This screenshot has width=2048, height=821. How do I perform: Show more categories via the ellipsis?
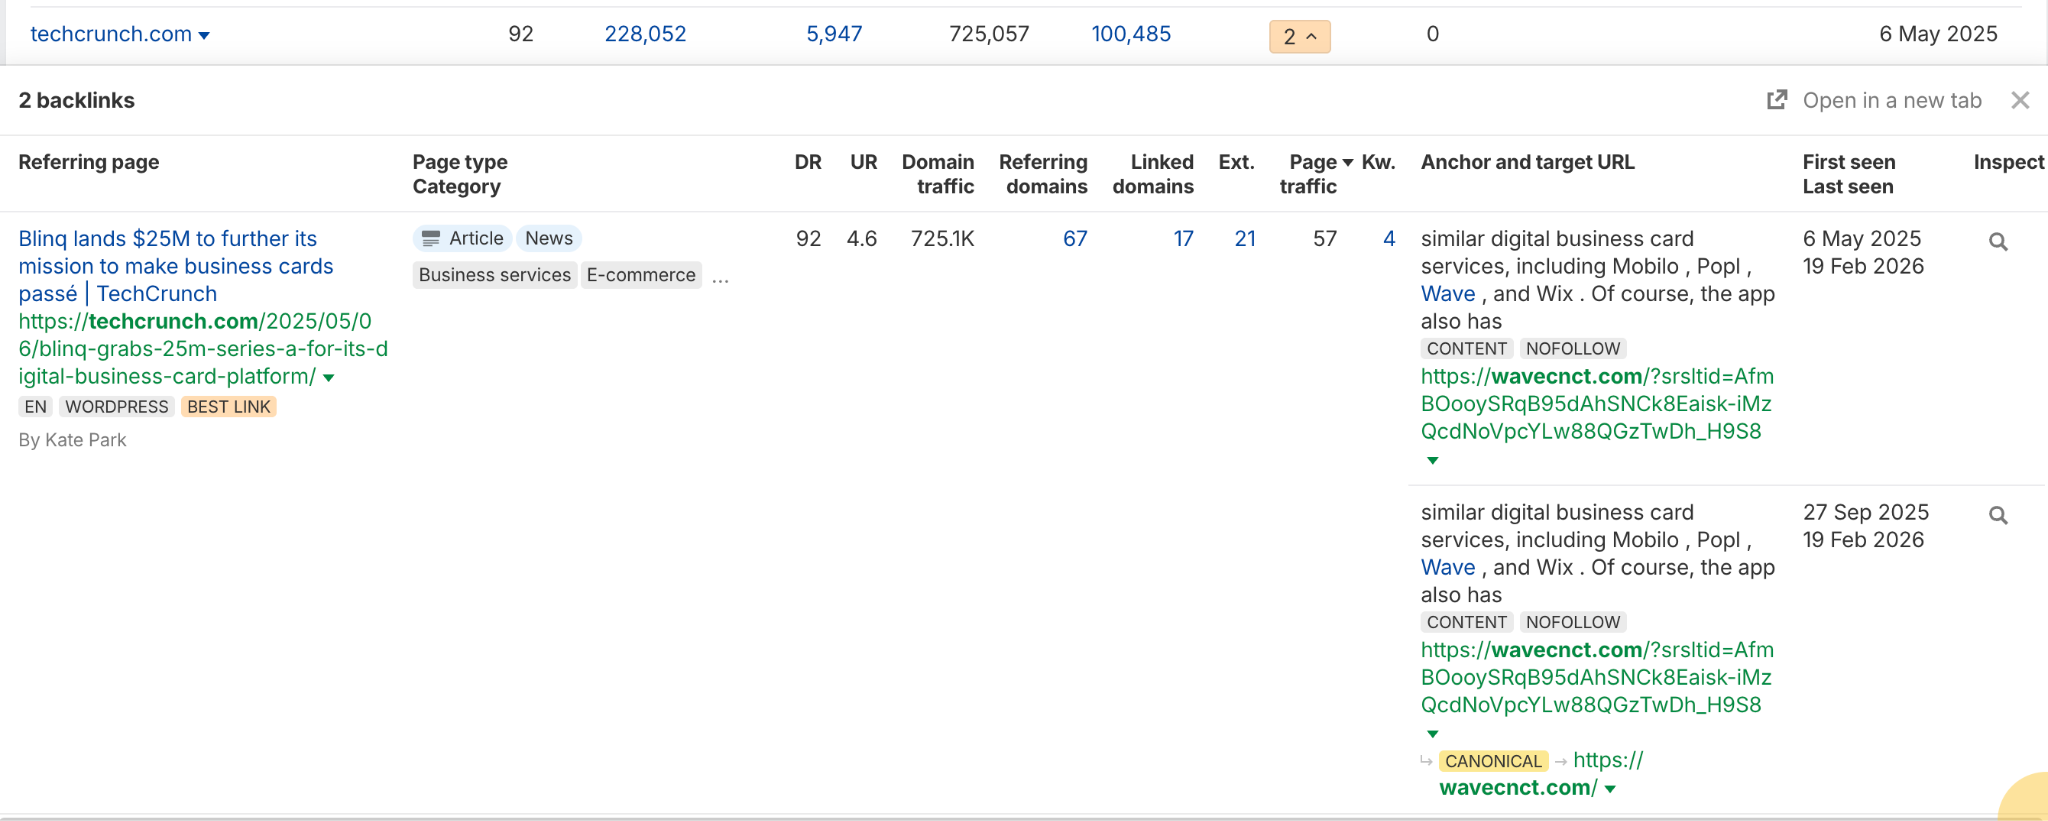720,278
